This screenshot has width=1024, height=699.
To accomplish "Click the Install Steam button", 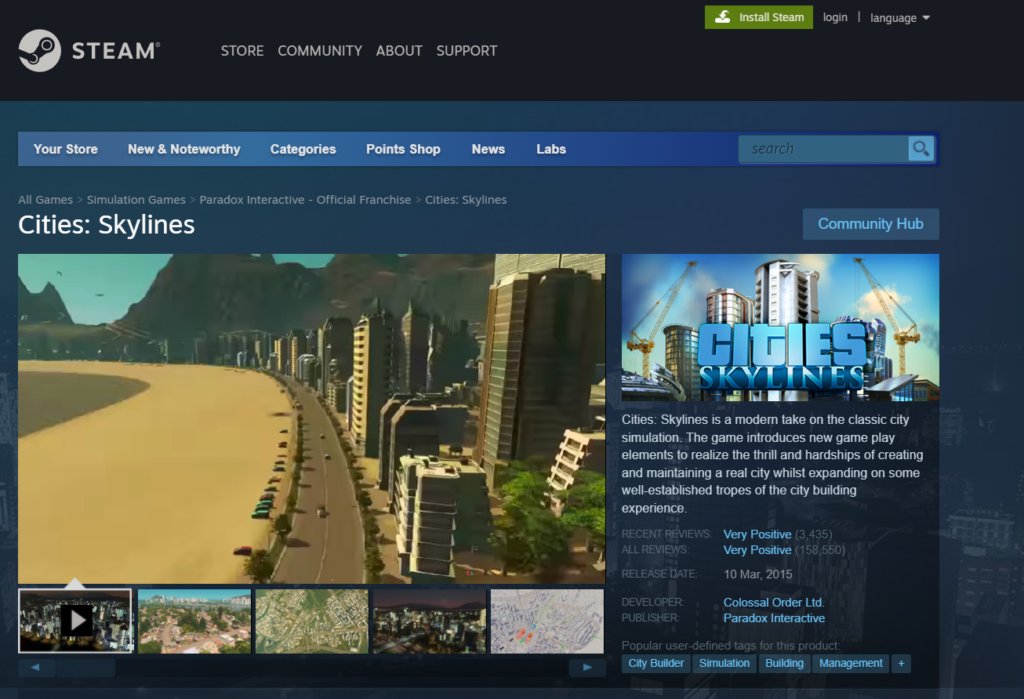I will click(x=758, y=17).
